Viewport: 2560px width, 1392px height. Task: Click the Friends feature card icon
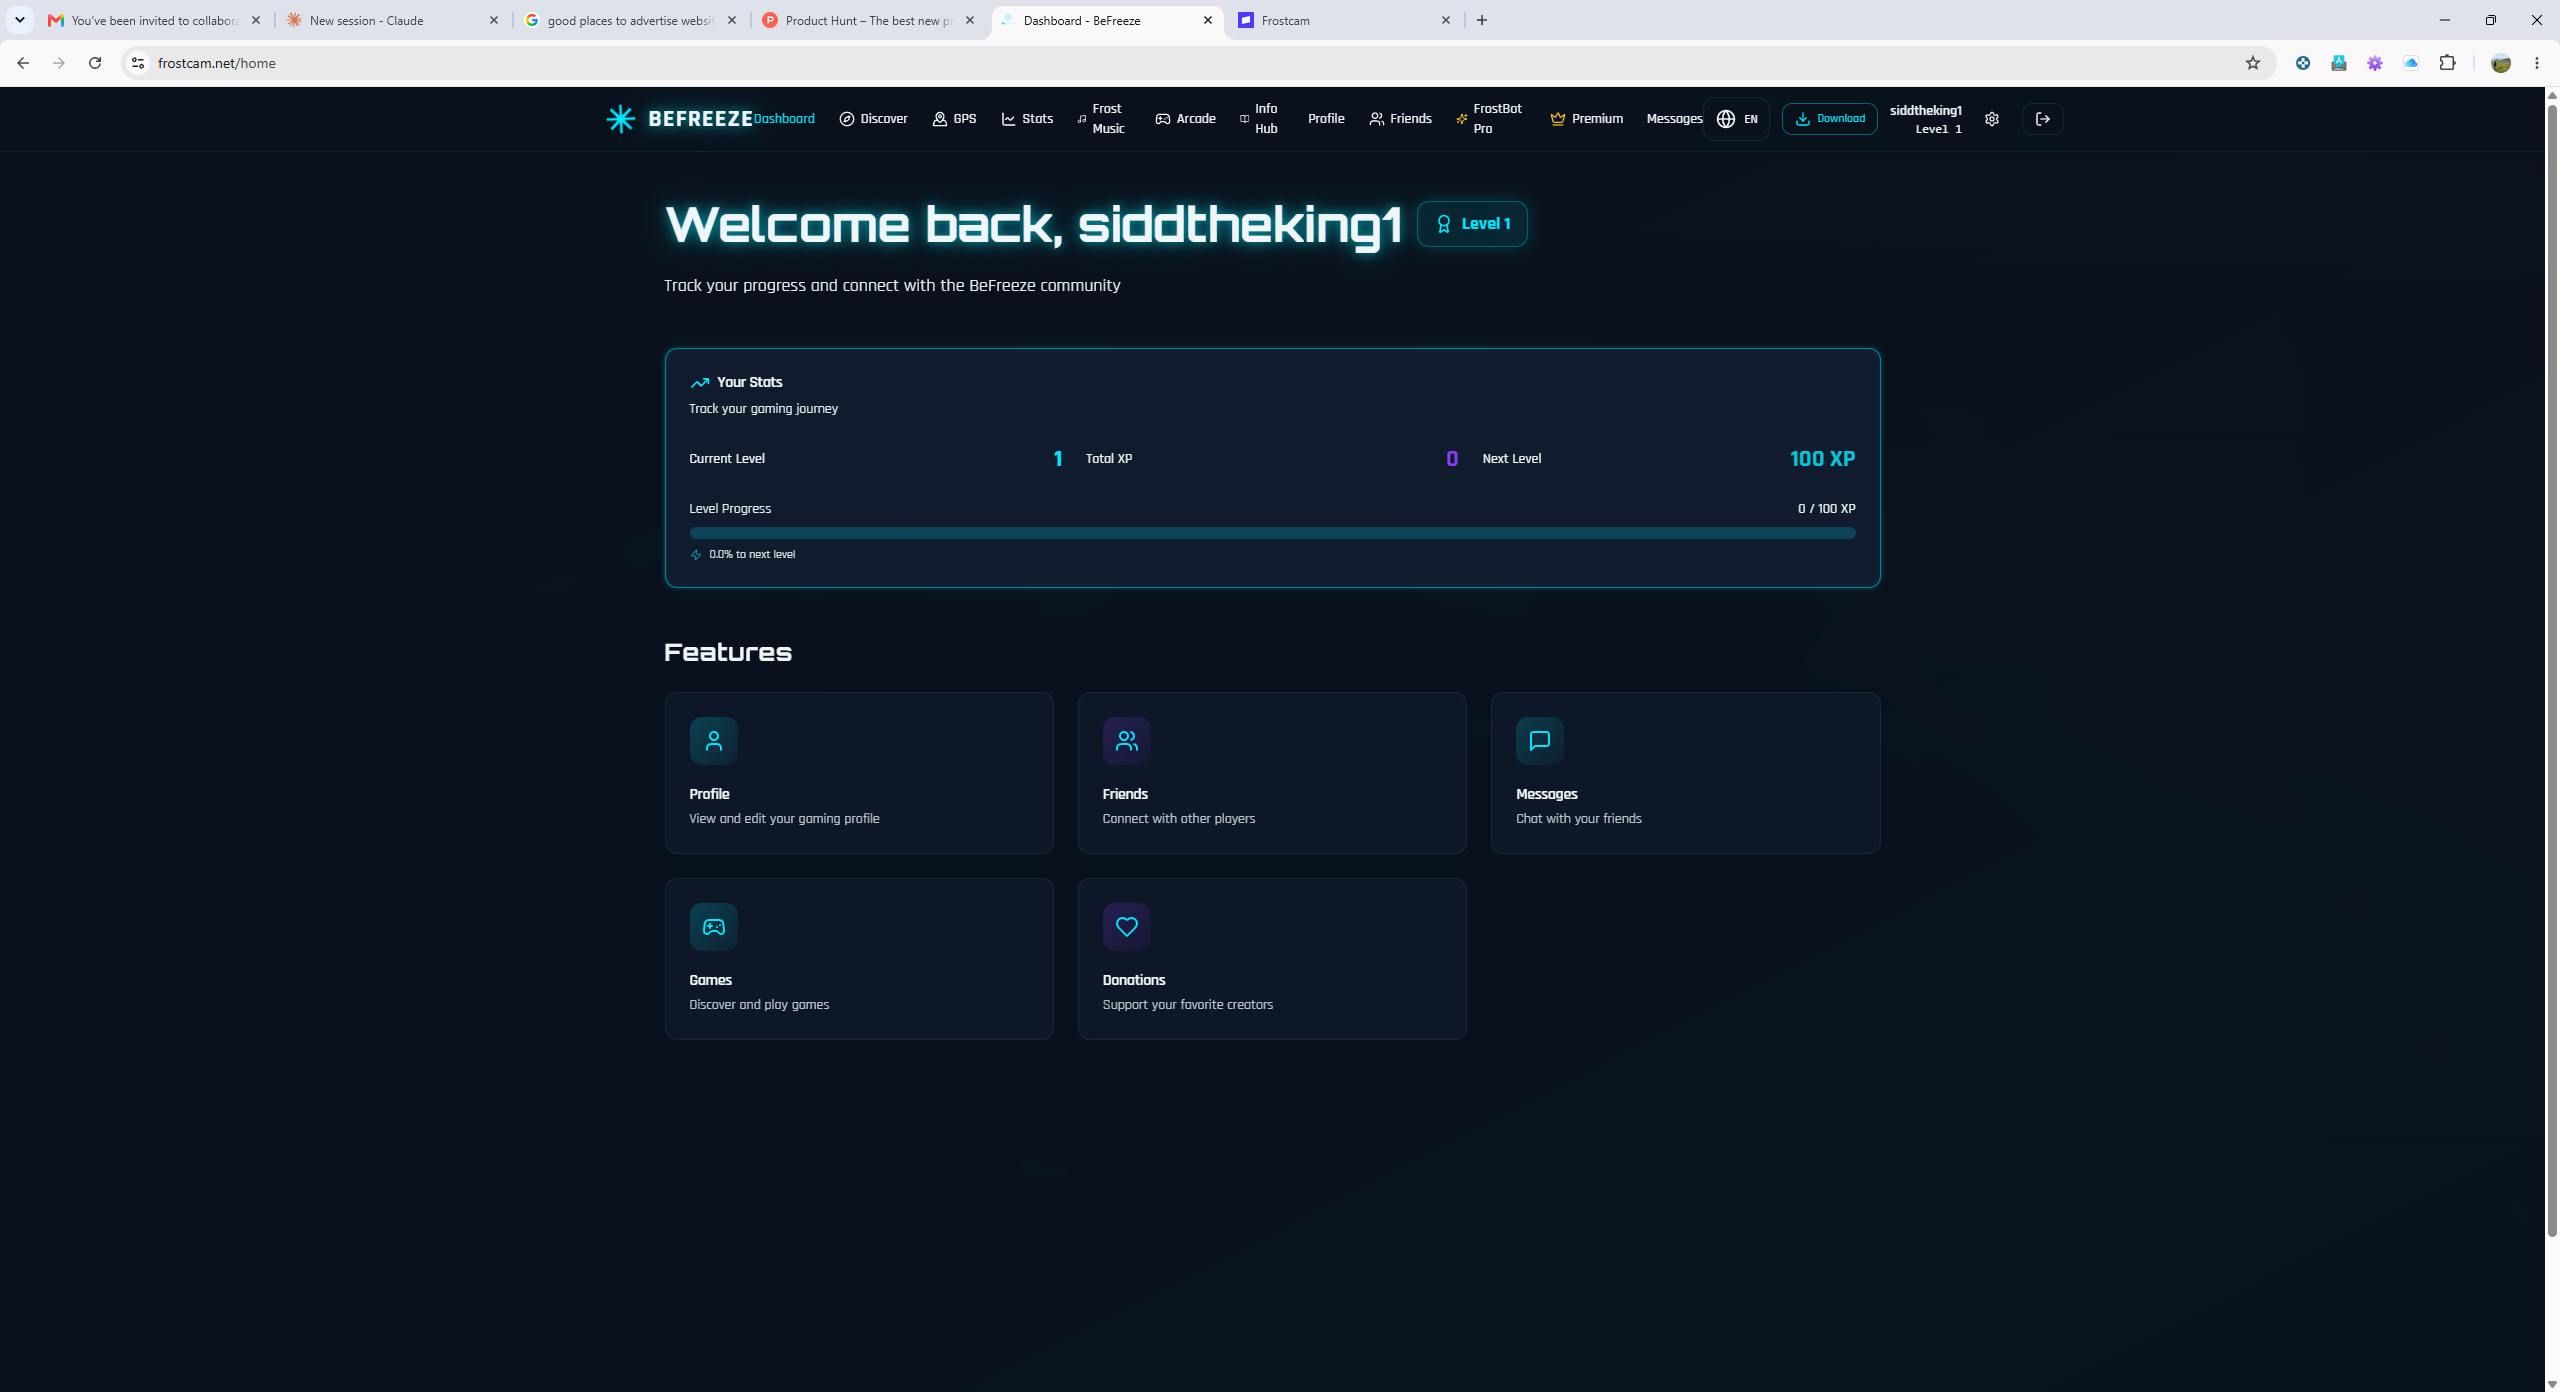pyautogui.click(x=1126, y=741)
